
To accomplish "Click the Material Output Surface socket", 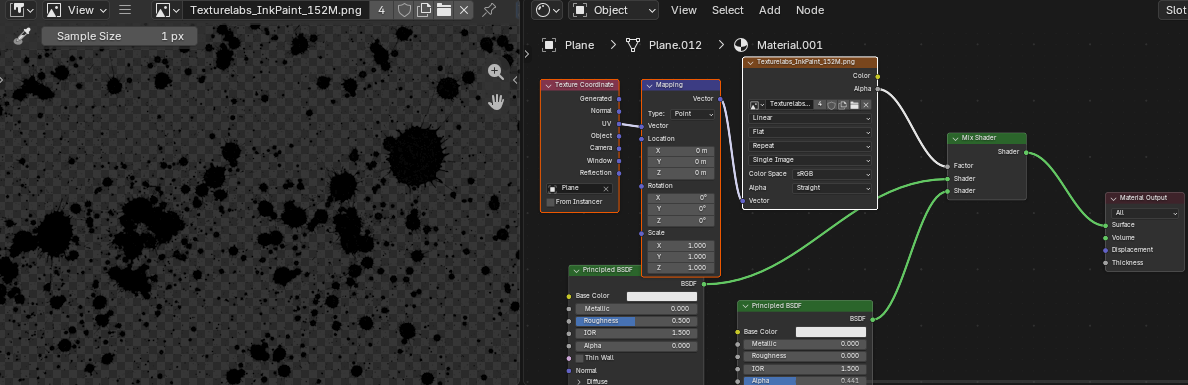I will tap(1105, 225).
